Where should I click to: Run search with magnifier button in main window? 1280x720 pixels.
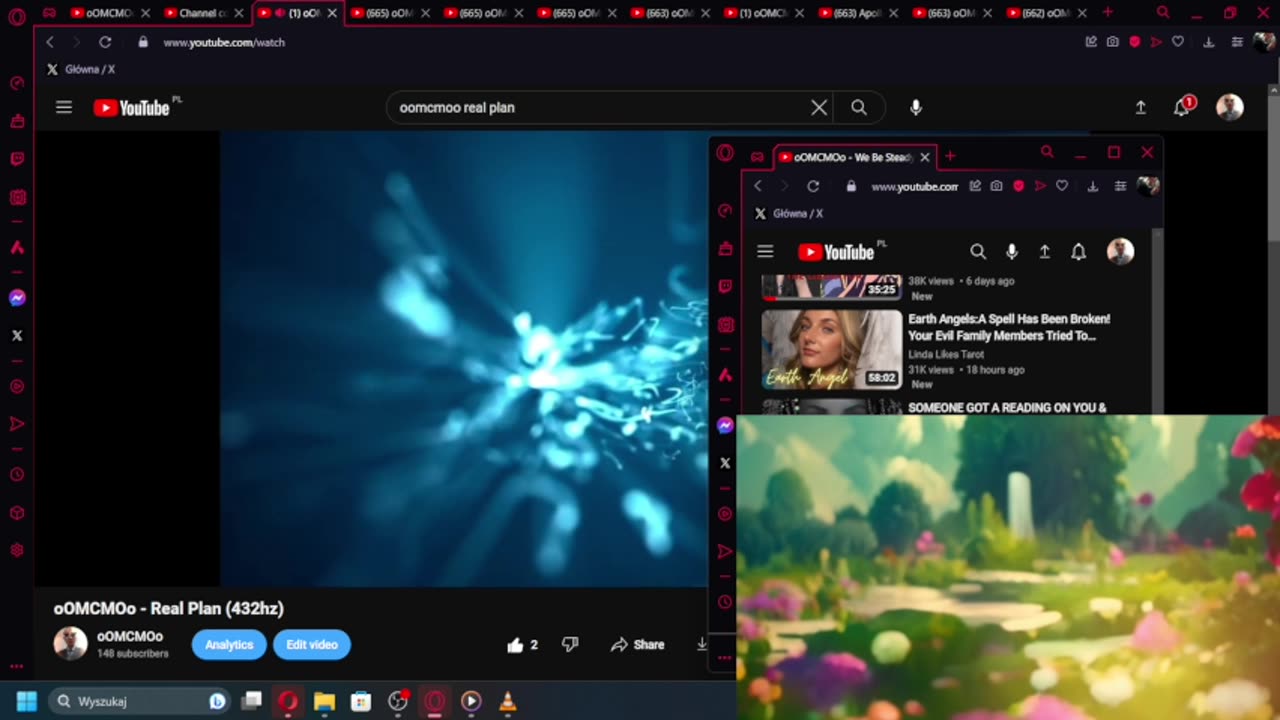tap(859, 107)
